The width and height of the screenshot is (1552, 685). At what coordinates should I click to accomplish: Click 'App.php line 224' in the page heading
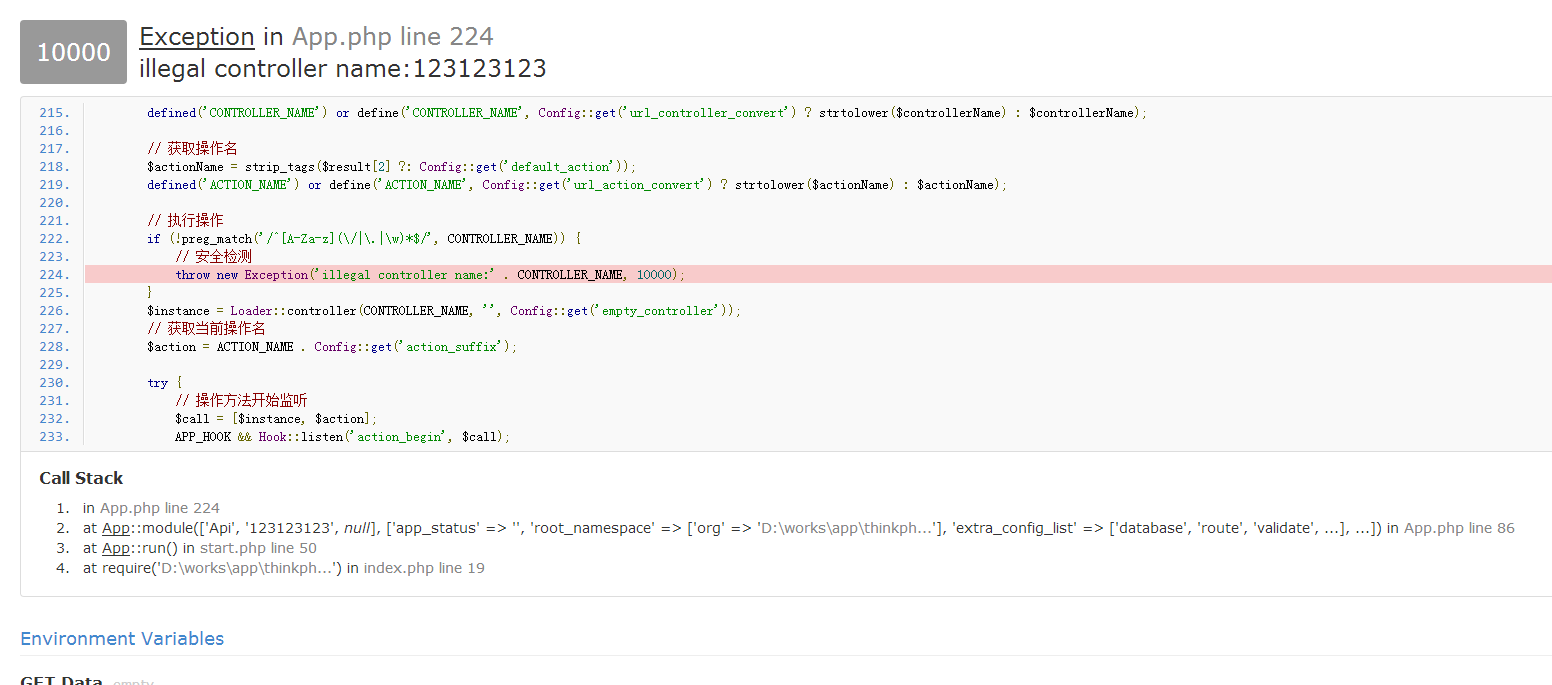click(x=392, y=37)
